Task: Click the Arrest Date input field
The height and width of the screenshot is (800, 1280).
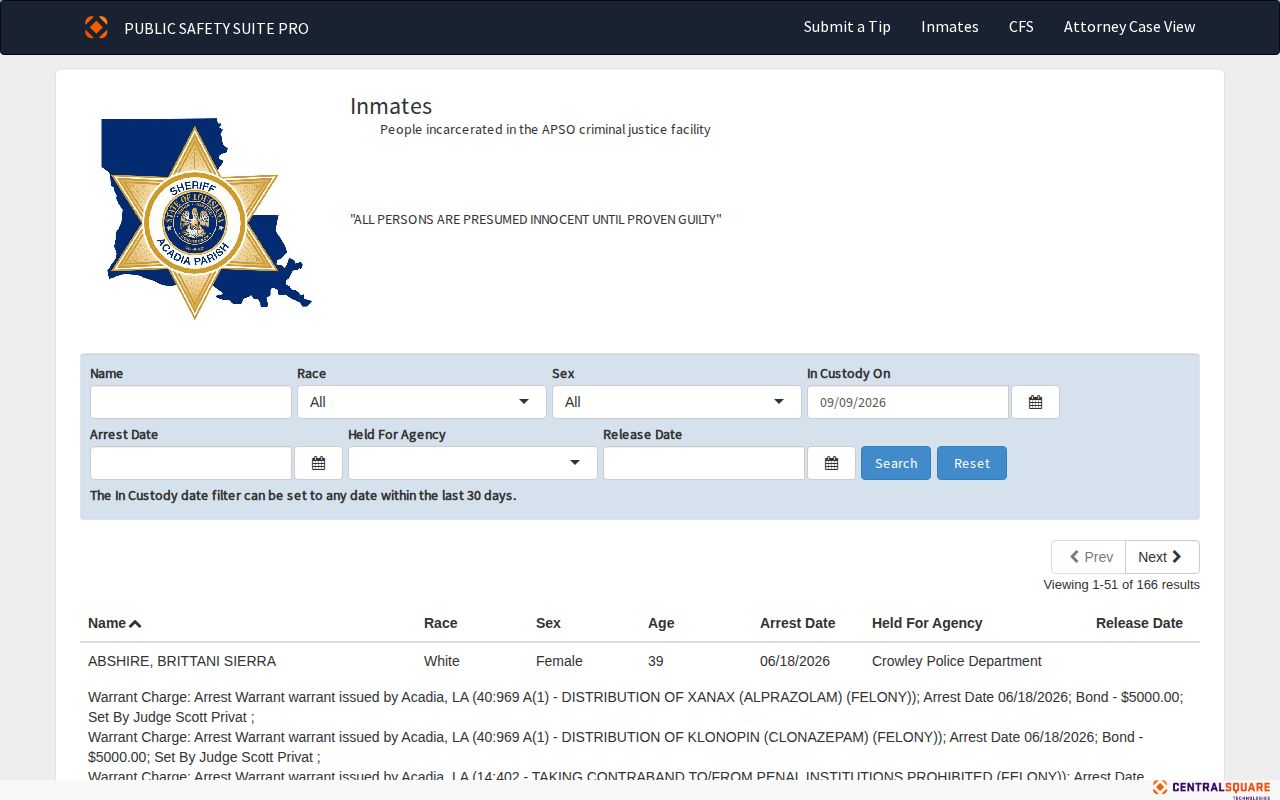Action: 191,463
